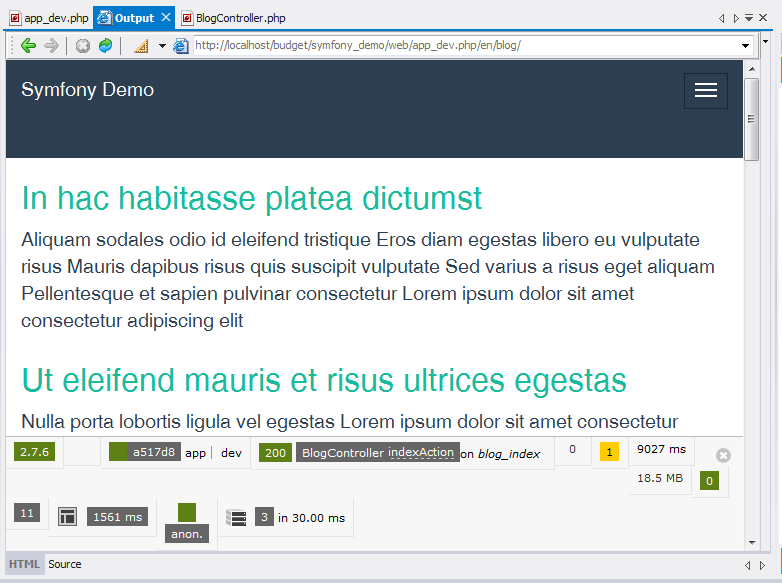Viewport: 782px width, 583px height.
Task: Toggle the hamburger navigation menu
Action: pos(705,90)
